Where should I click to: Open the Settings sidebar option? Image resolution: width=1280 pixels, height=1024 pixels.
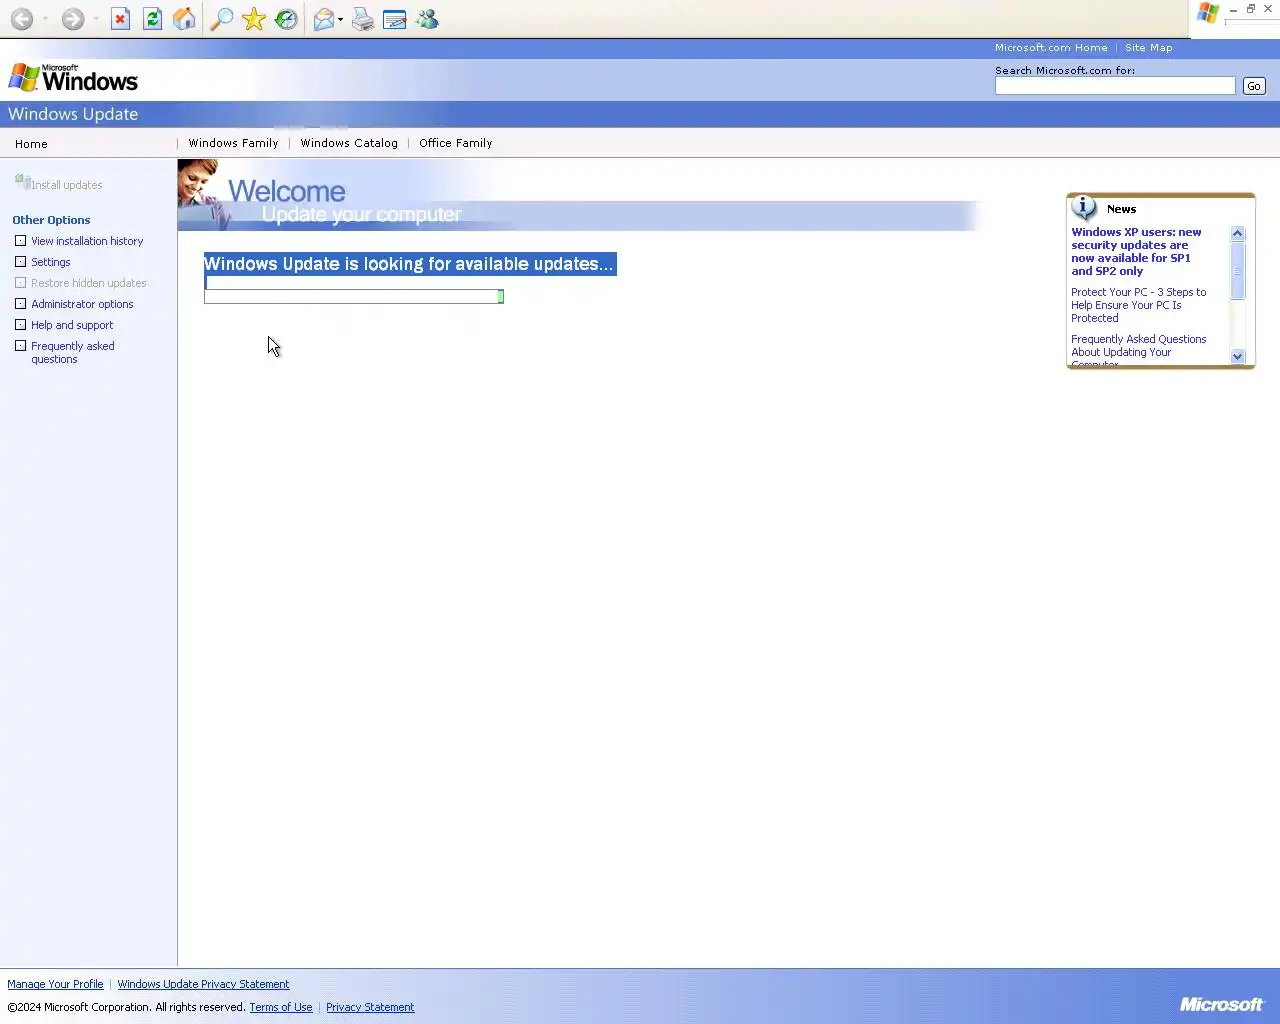point(51,262)
